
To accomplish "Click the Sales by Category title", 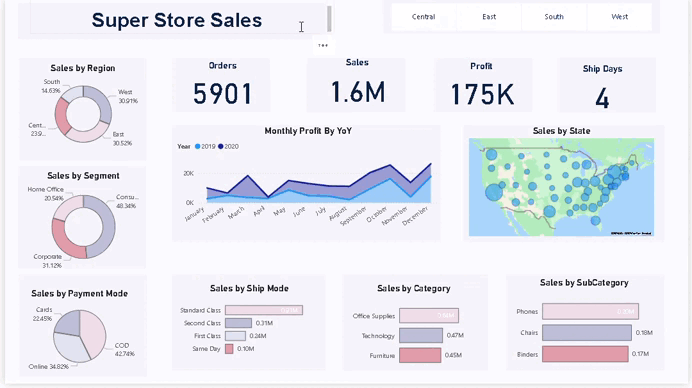I will click(x=414, y=288).
